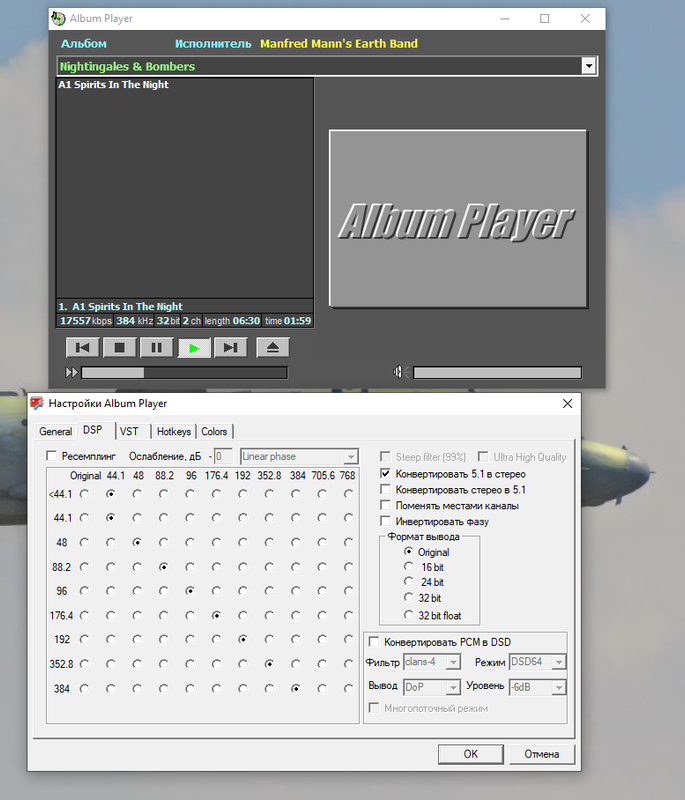Enable Конвертировать PCM в DSD
Viewport: 685px width, 800px height.
point(374,642)
